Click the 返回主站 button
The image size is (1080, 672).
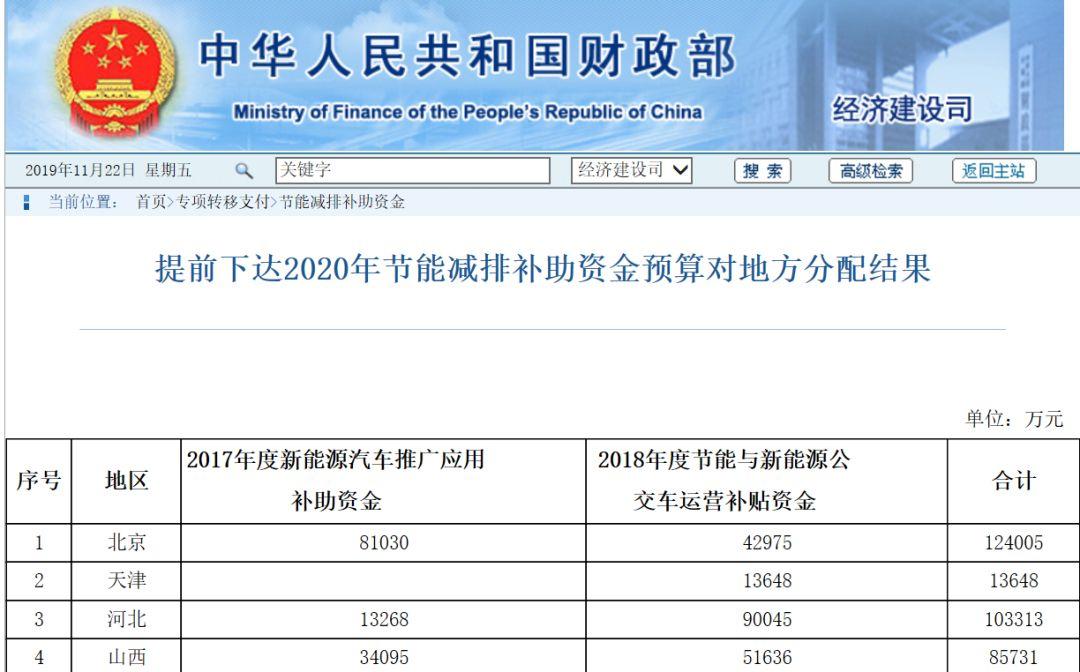[x=994, y=171]
